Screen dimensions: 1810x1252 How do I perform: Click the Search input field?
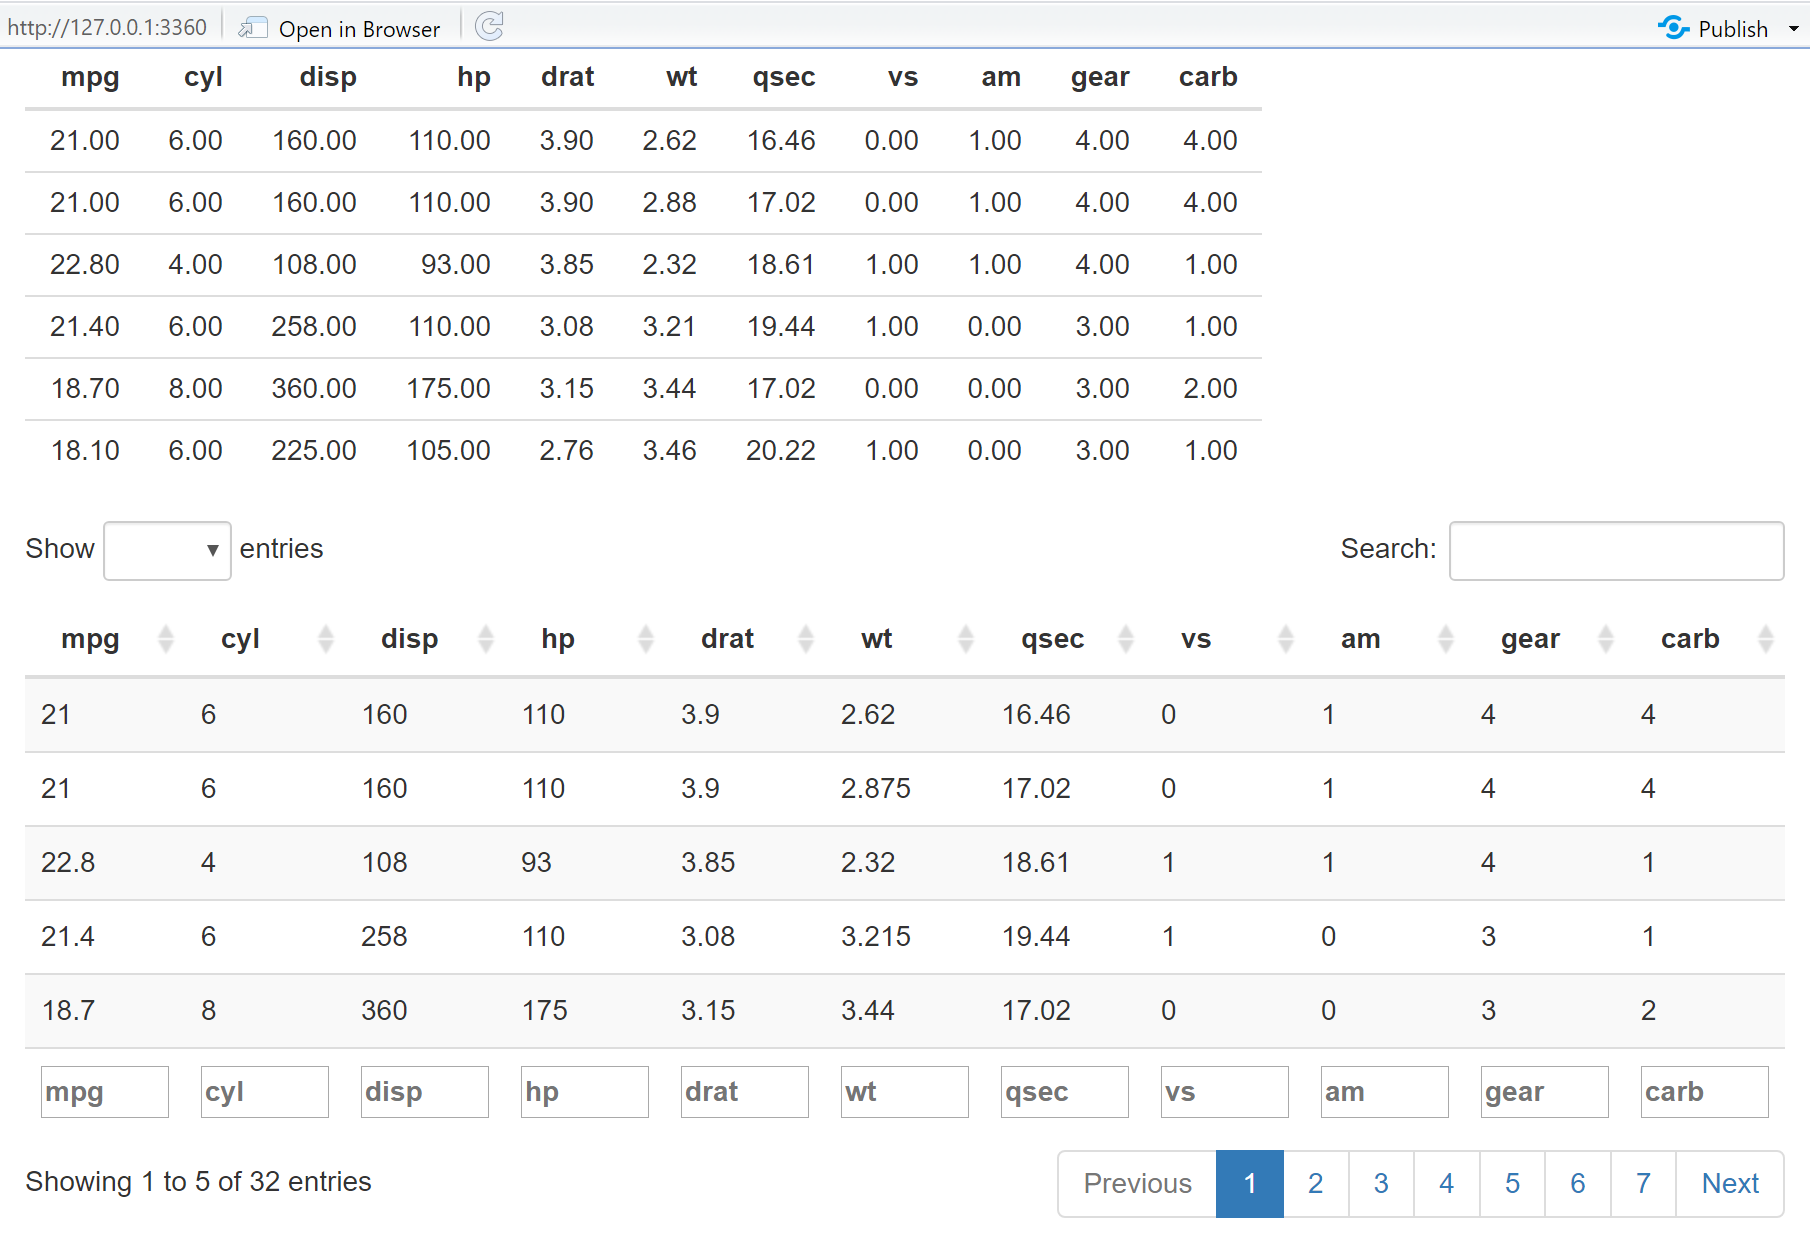[x=1616, y=551]
